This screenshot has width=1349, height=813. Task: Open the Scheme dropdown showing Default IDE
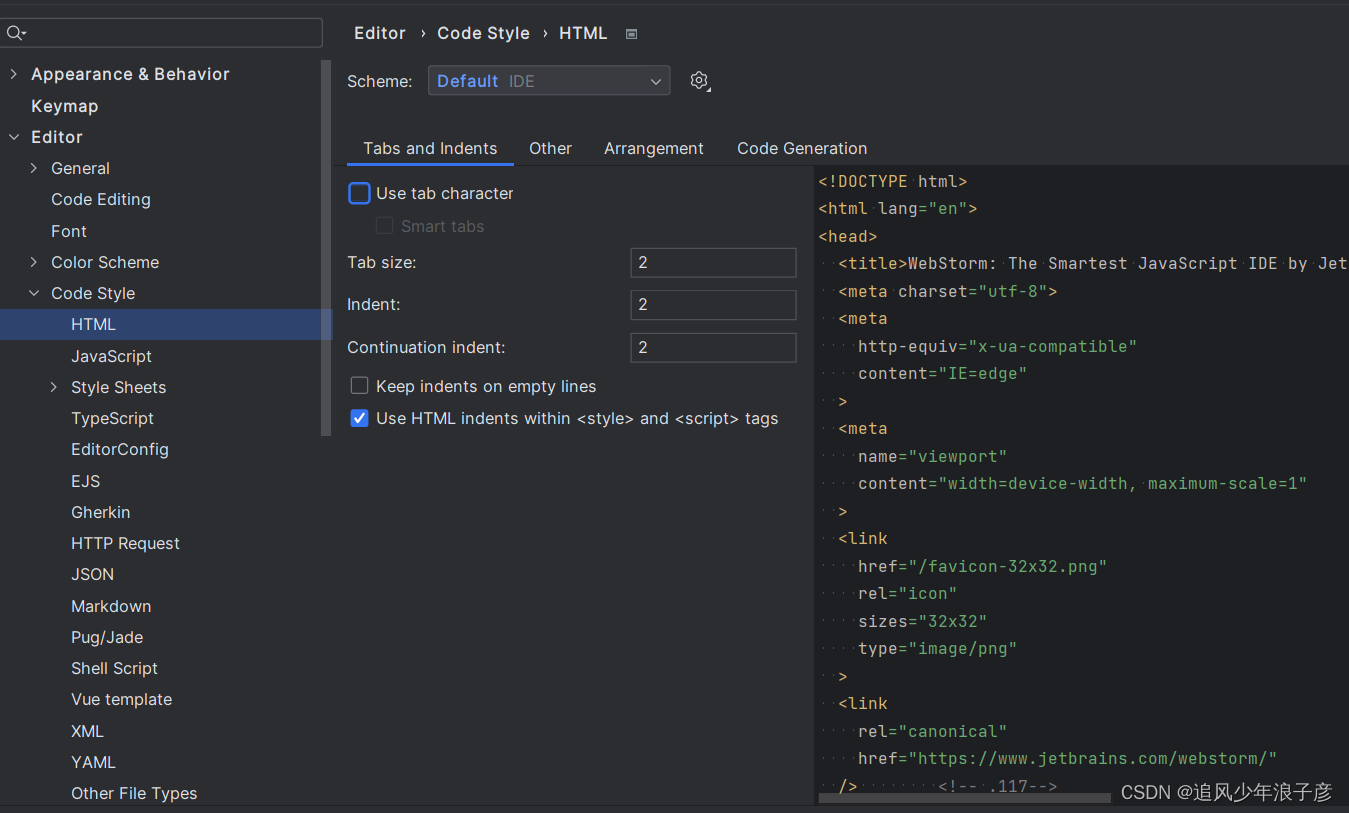(x=548, y=81)
